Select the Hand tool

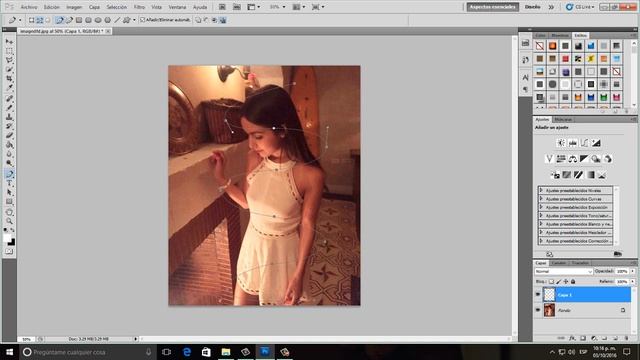(x=9, y=213)
